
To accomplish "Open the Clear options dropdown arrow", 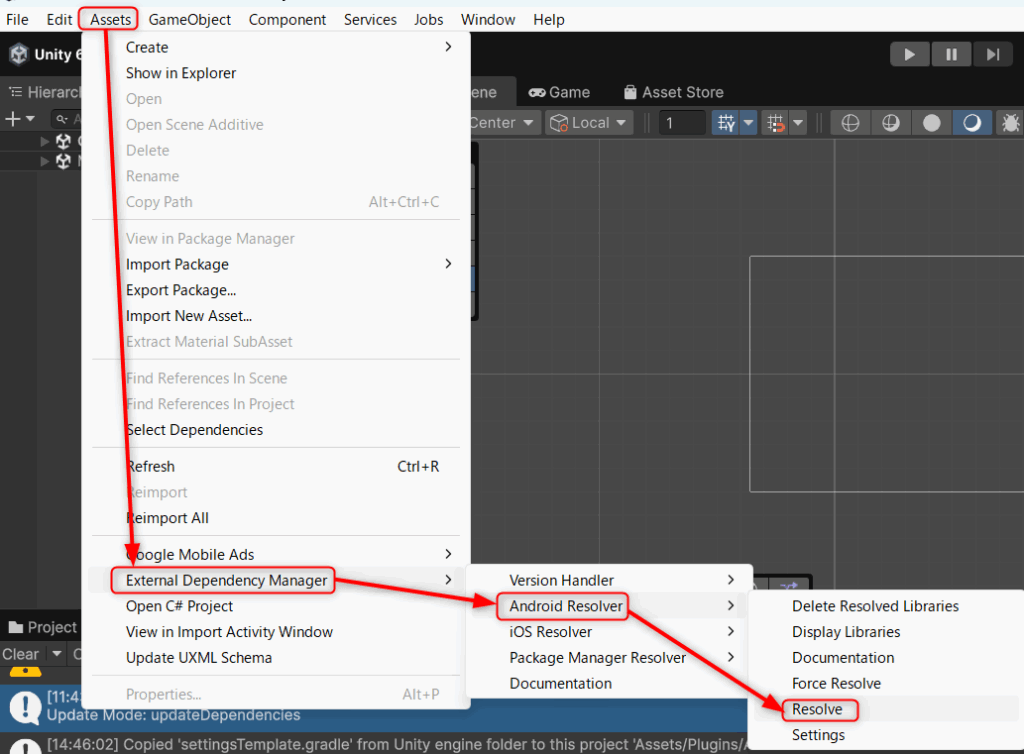I will 56,654.
